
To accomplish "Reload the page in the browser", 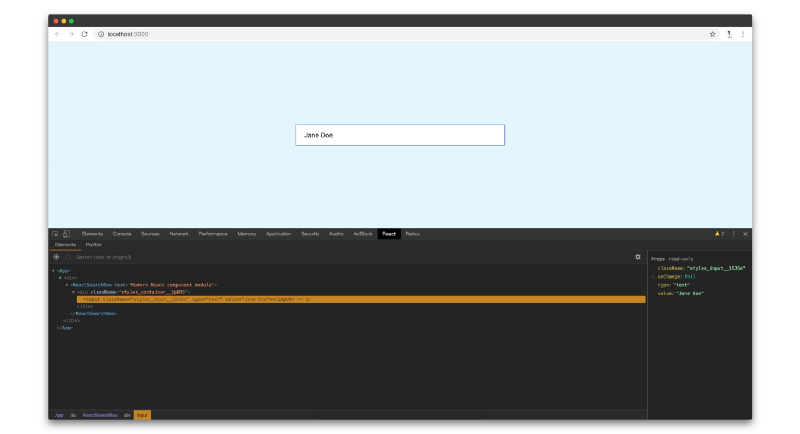I will [84, 34].
